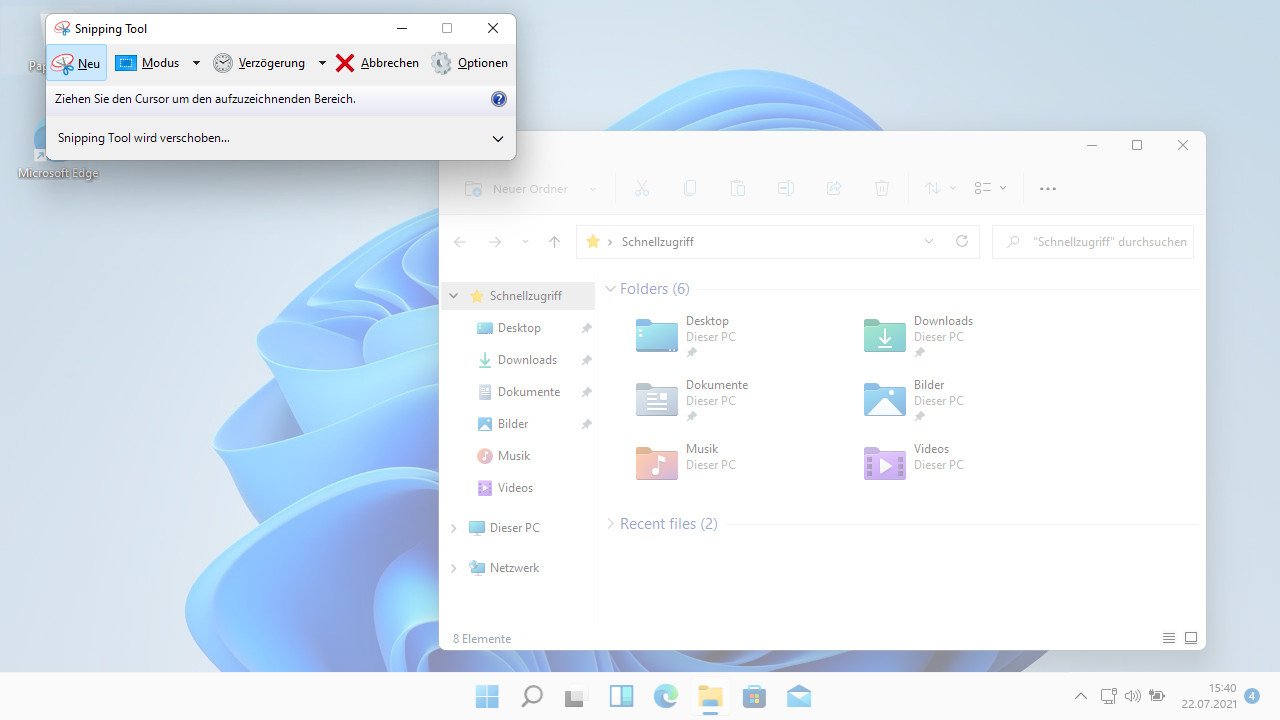The width and height of the screenshot is (1280, 720).
Task: Open the Verzögerung timer icon
Action: pyautogui.click(x=223, y=62)
